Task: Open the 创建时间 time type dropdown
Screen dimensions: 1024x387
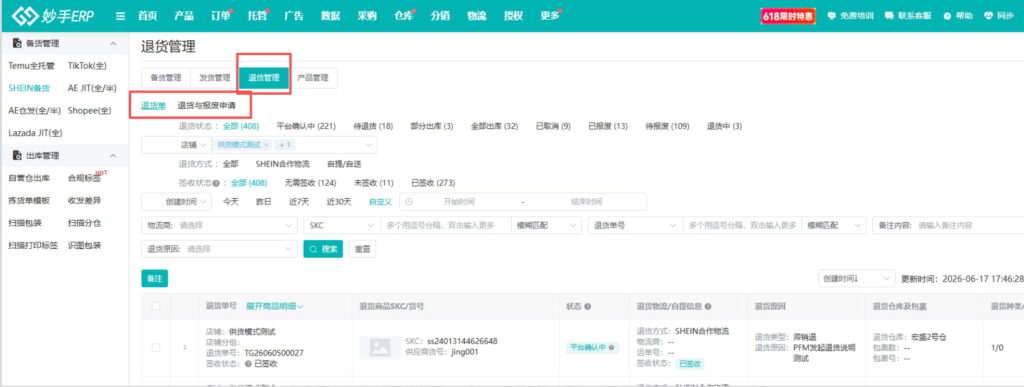Action: coord(176,202)
